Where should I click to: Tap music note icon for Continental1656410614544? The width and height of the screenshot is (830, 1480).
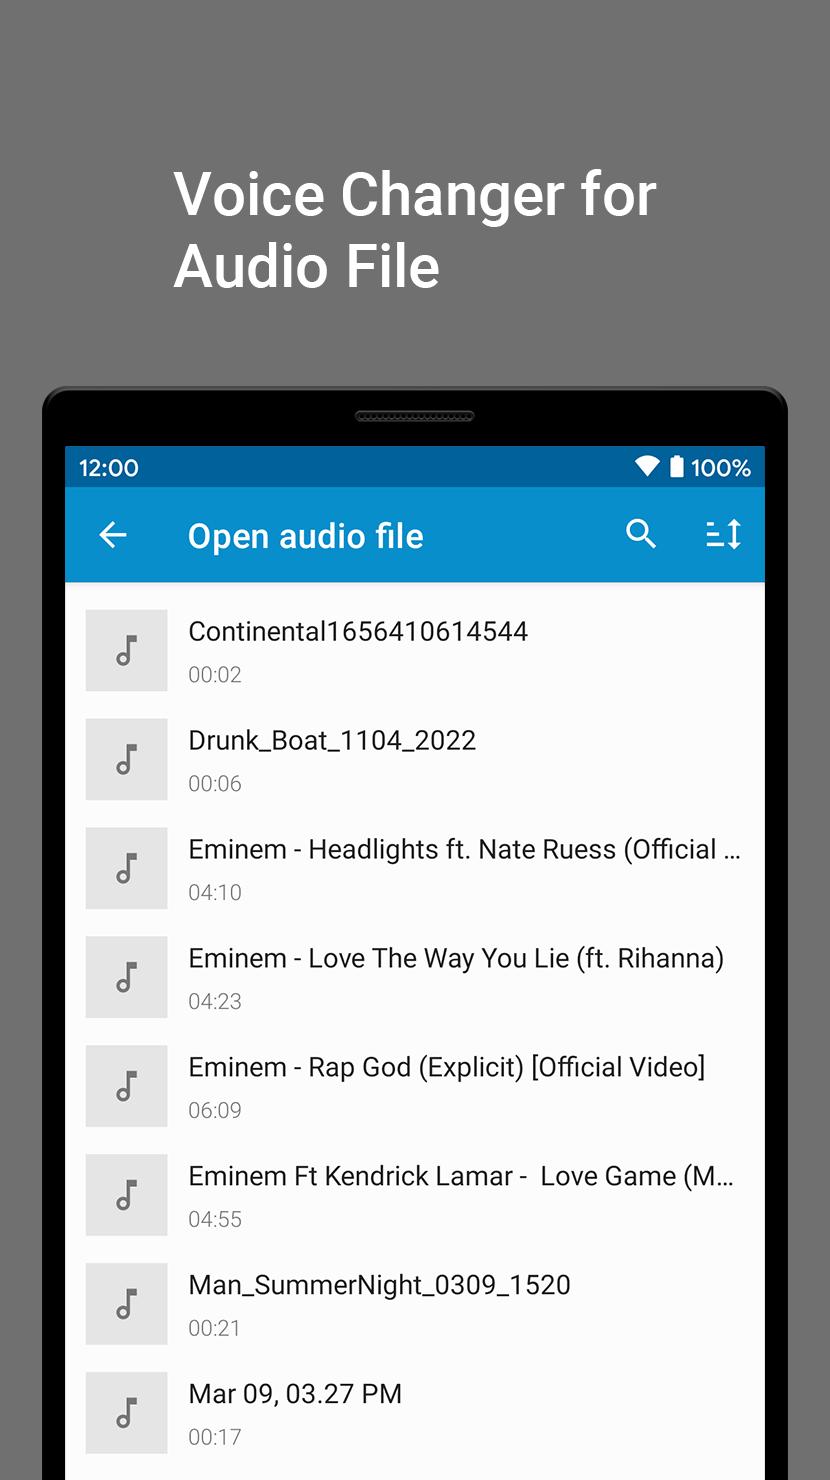(126, 650)
